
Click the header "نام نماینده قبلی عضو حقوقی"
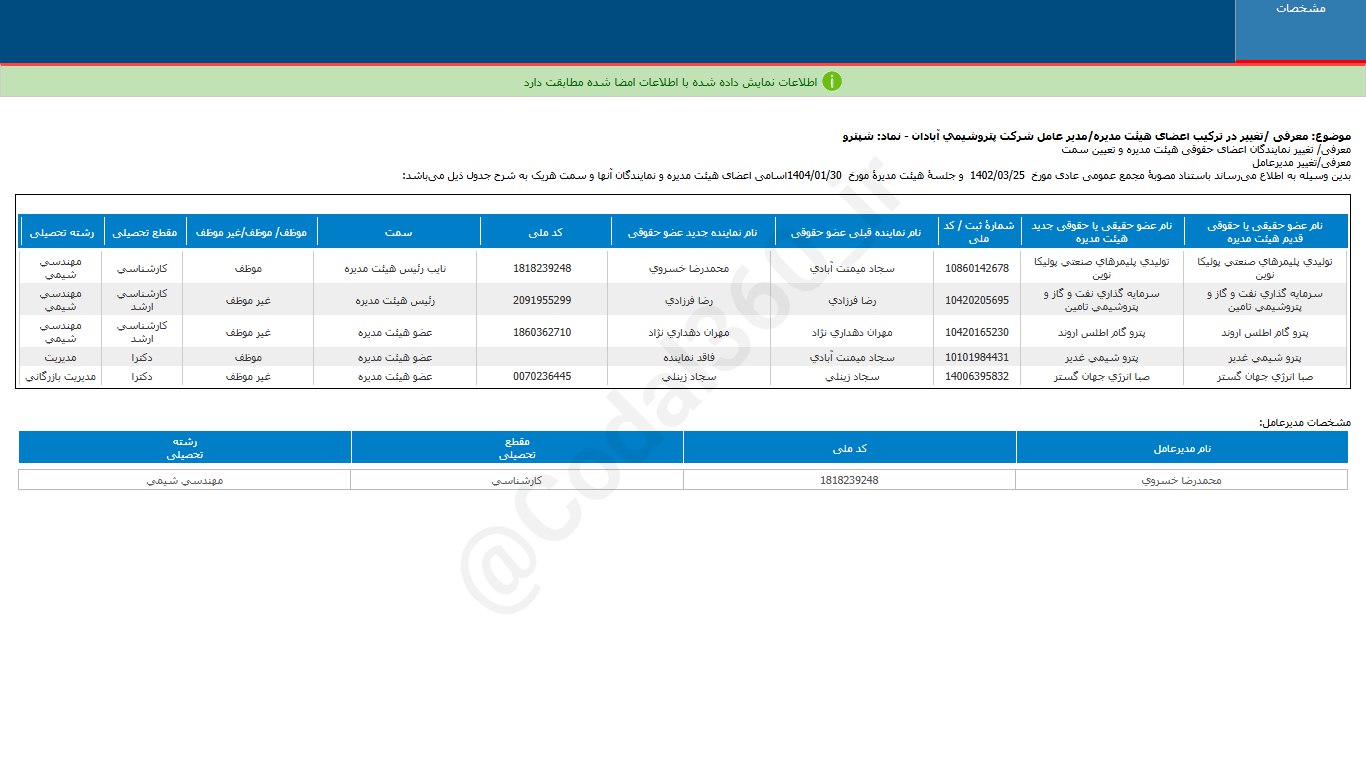[x=855, y=232]
